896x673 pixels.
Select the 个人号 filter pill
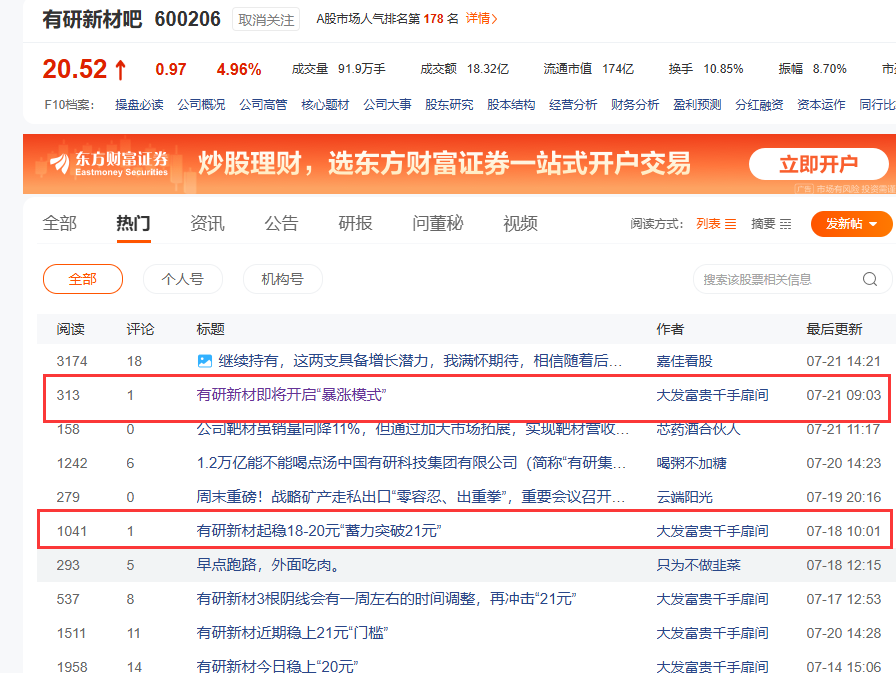pyautogui.click(x=183, y=279)
